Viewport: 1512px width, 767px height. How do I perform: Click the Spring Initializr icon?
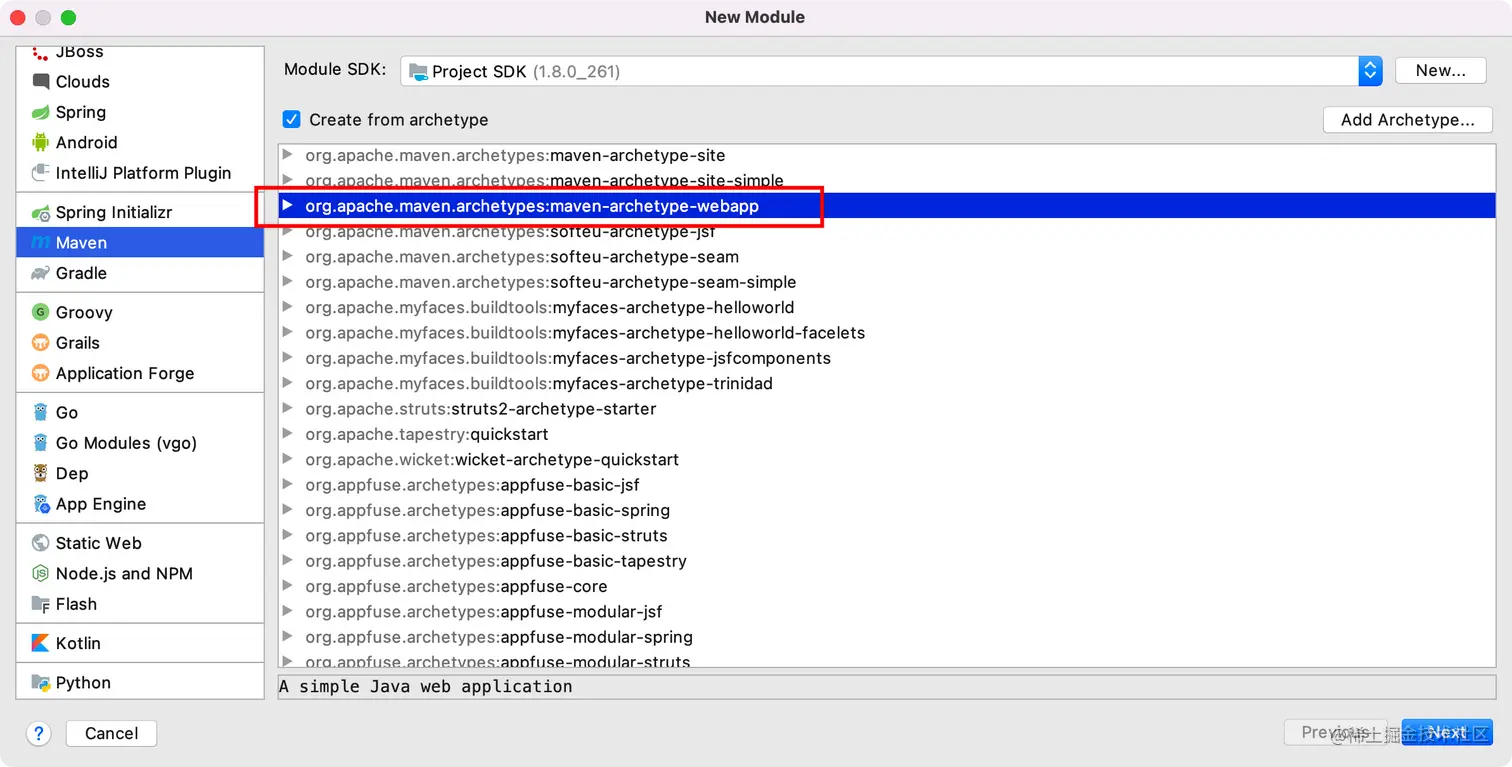40,212
